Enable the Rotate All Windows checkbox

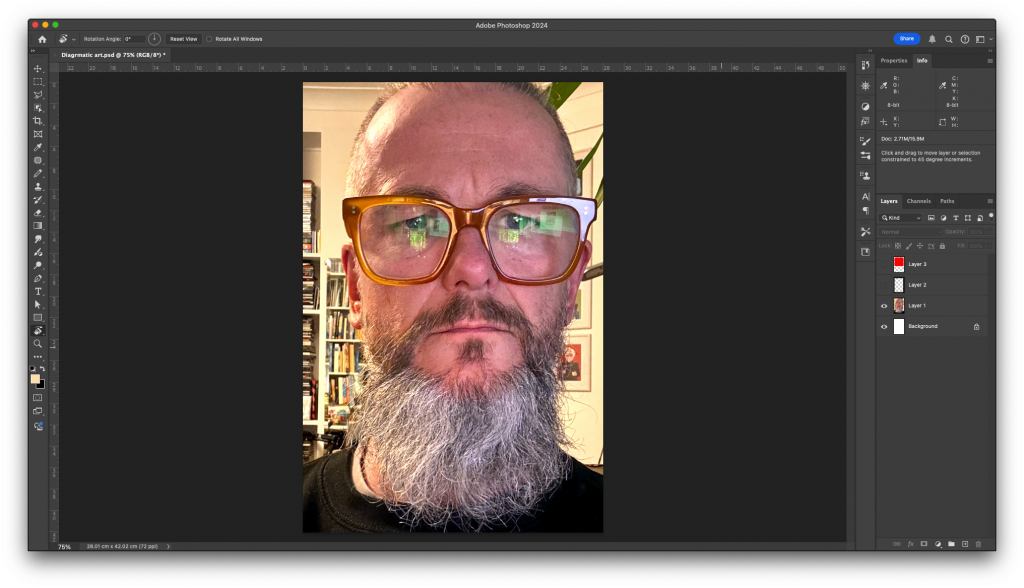click(x=209, y=39)
